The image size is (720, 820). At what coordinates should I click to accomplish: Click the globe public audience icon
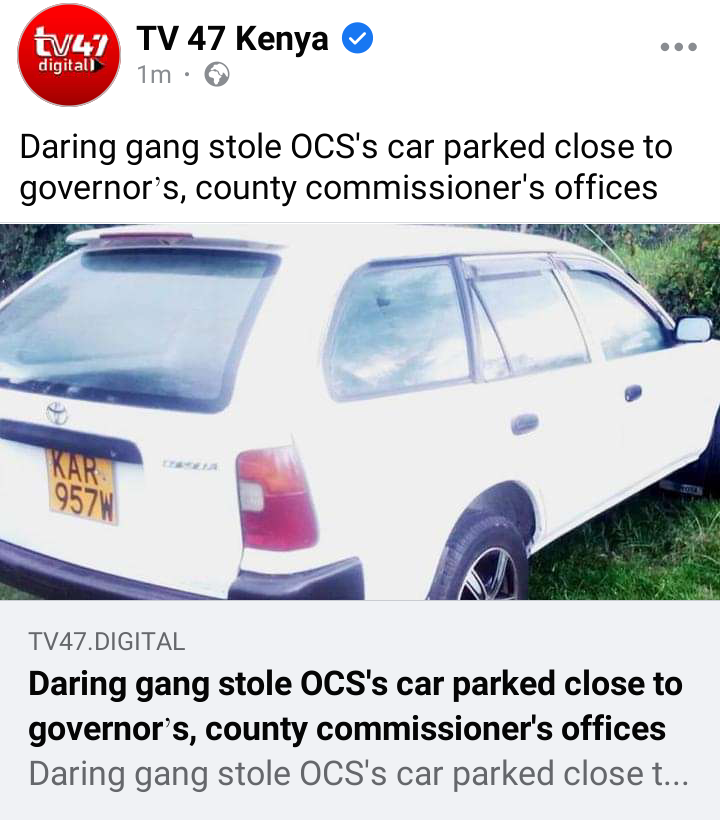tap(216, 74)
